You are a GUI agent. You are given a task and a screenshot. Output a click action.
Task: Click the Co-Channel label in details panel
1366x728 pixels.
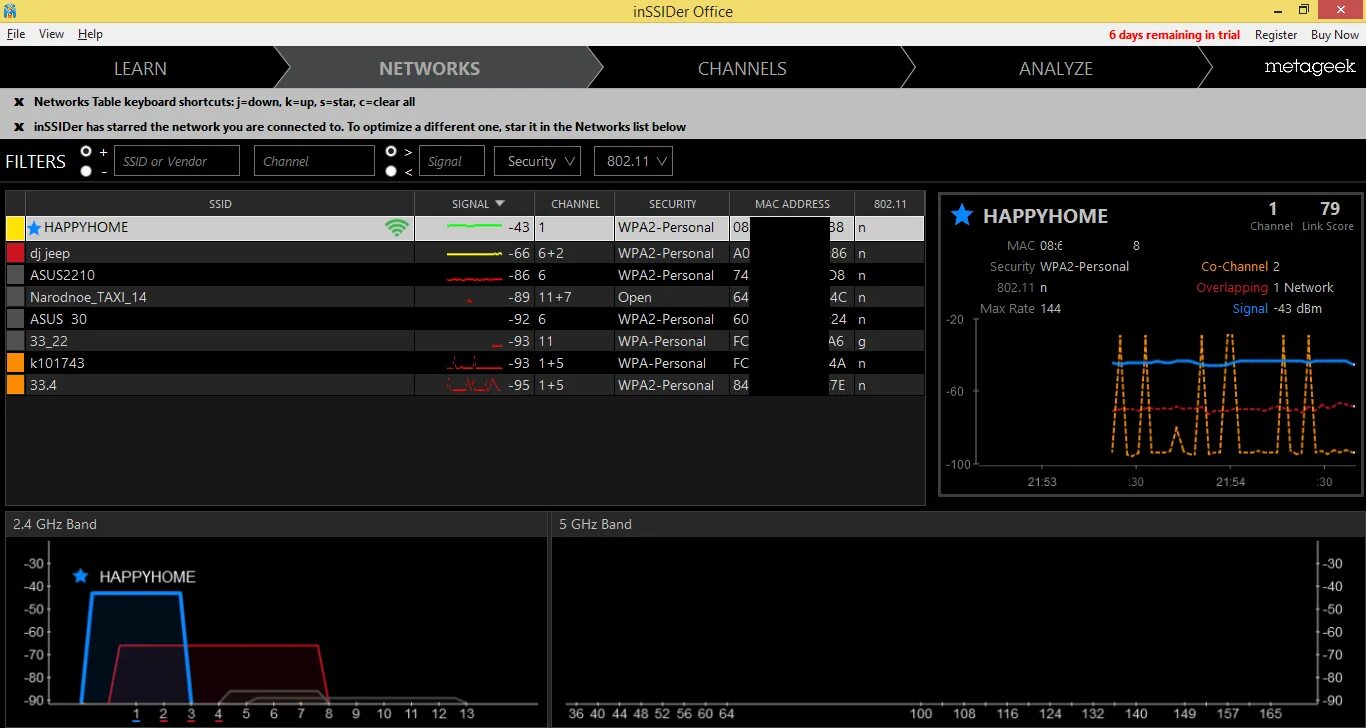(x=1233, y=267)
